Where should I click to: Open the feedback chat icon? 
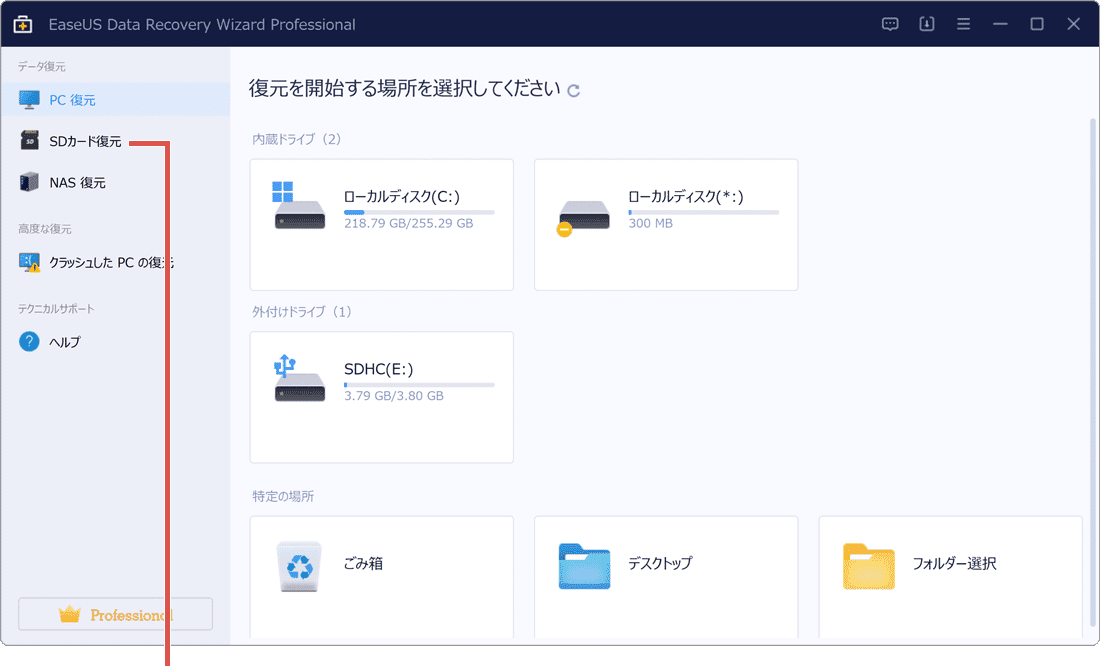pyautogui.click(x=889, y=23)
